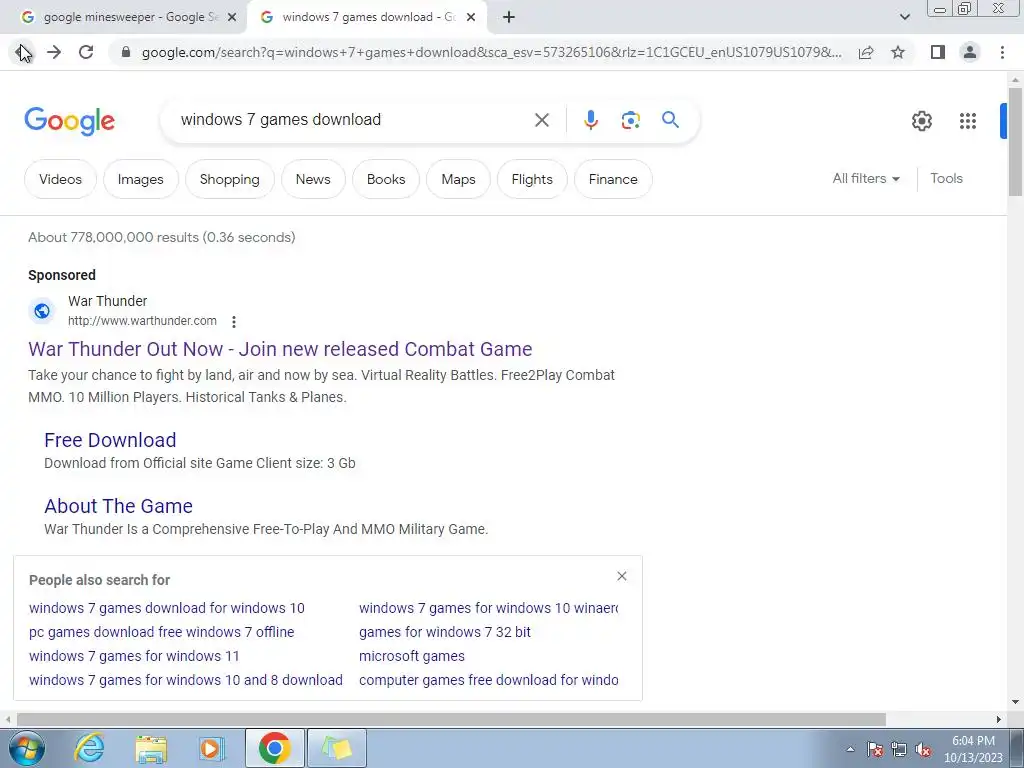This screenshot has width=1024, height=768.
Task: Open the About The Game sitelink
Action: tap(118, 506)
